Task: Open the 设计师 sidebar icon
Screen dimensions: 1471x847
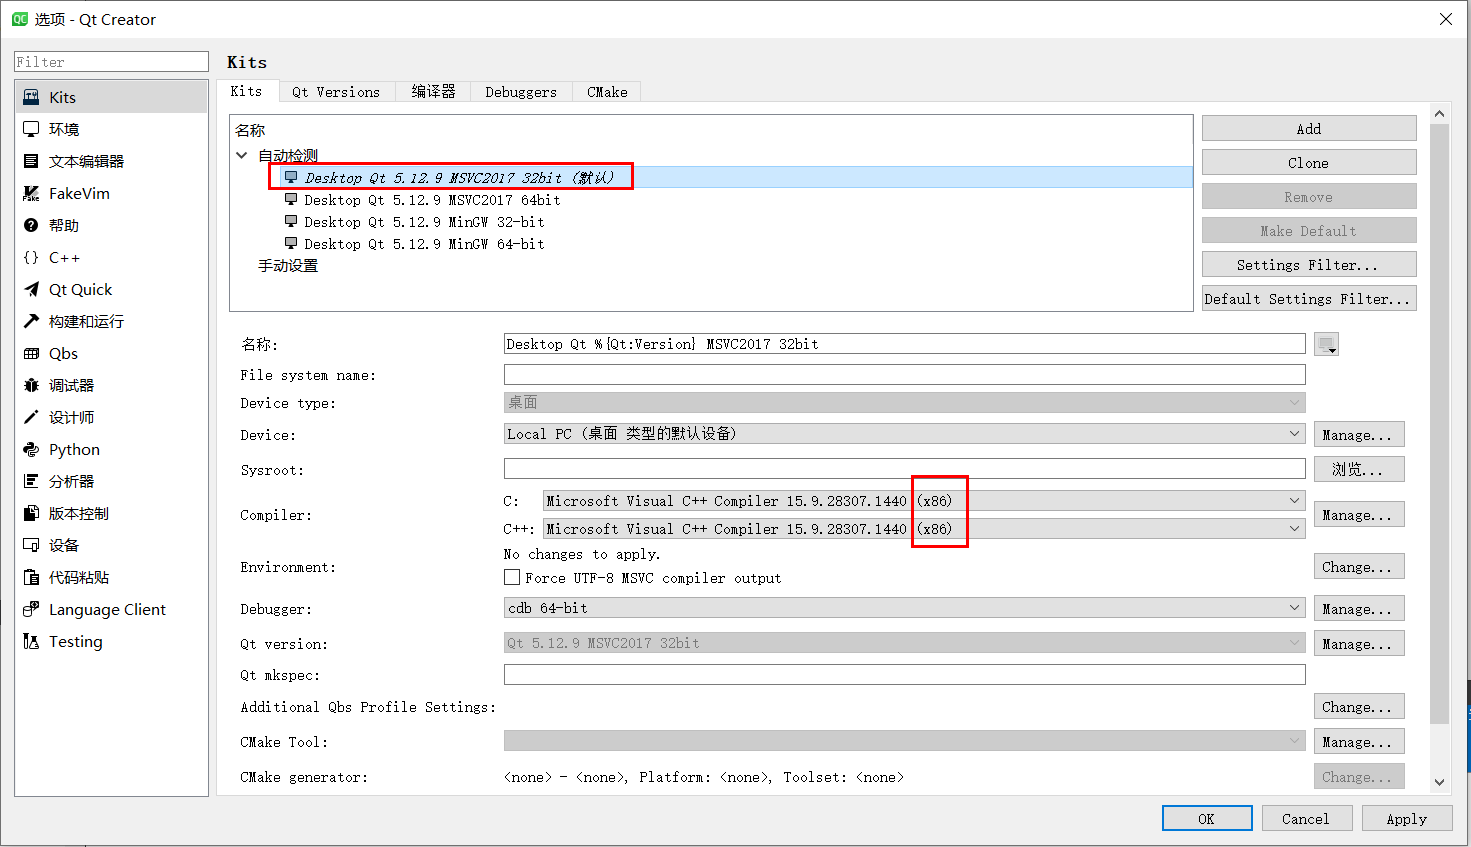Action: [x=30, y=417]
